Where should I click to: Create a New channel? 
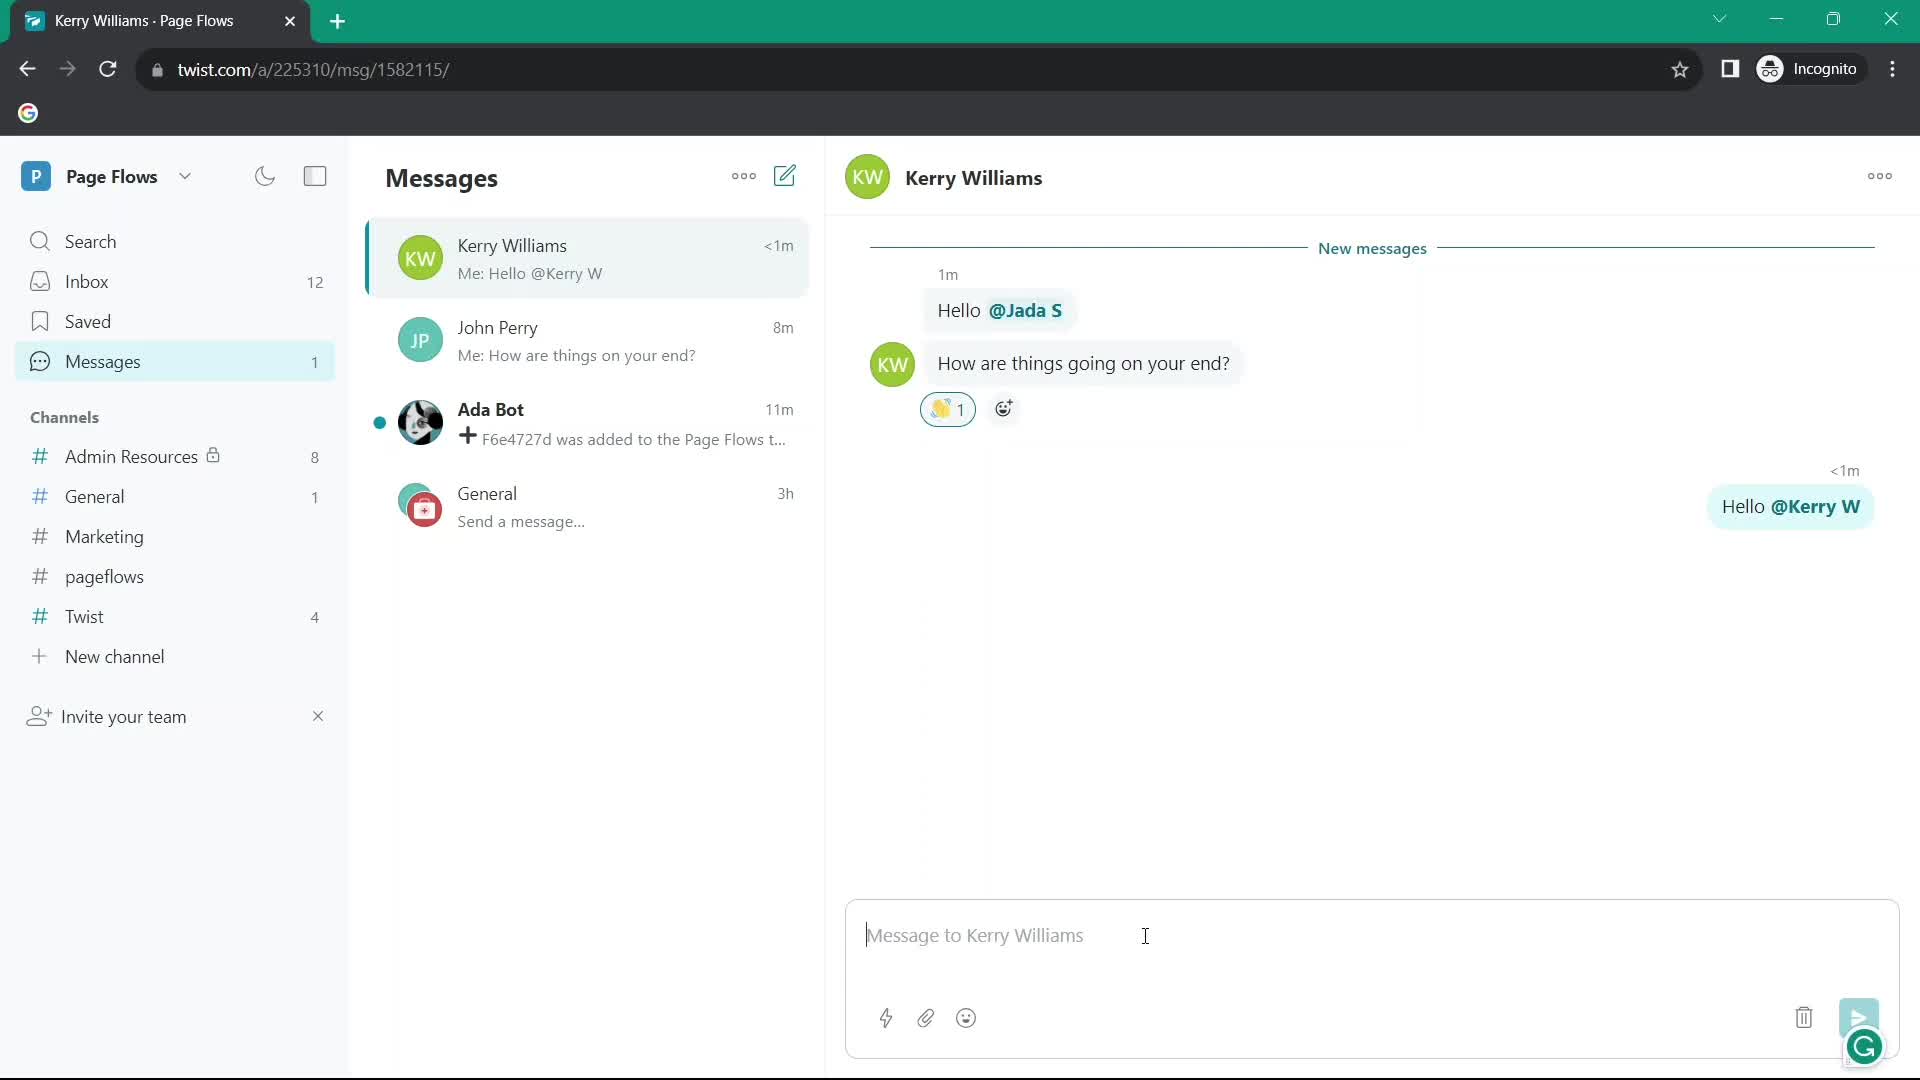[x=175, y=657]
